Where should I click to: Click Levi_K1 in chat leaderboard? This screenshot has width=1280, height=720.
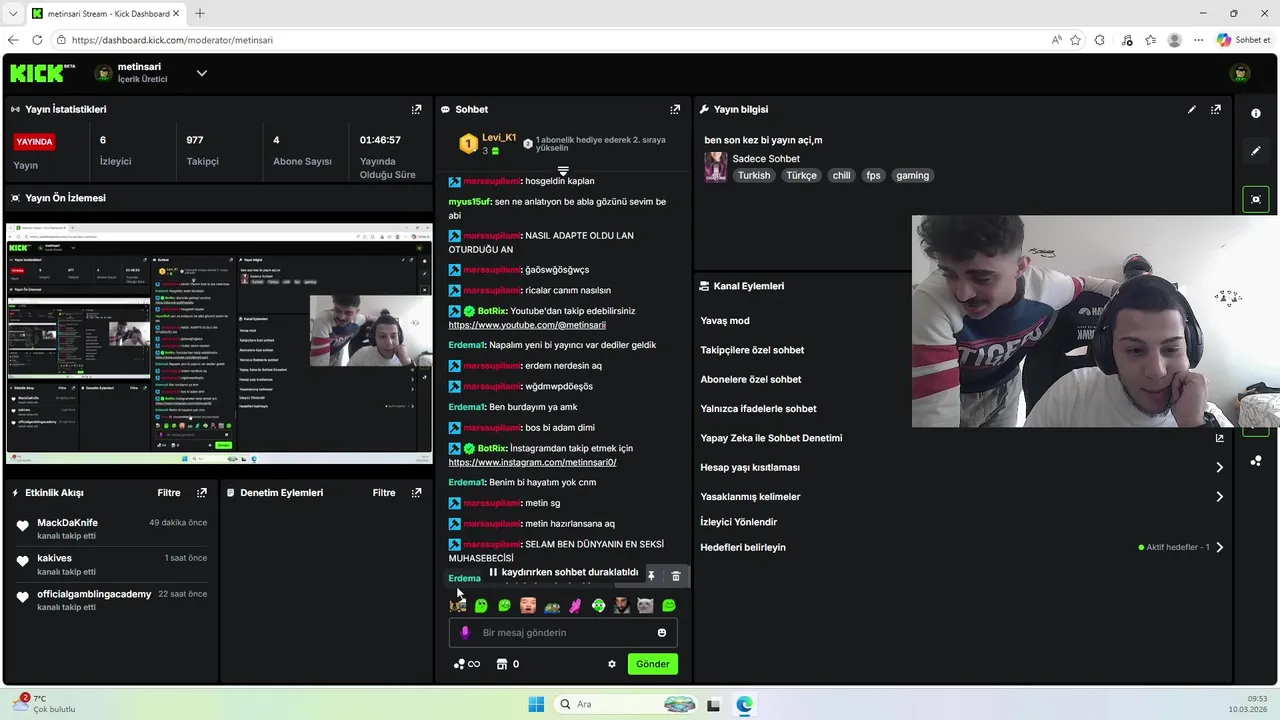click(x=499, y=138)
